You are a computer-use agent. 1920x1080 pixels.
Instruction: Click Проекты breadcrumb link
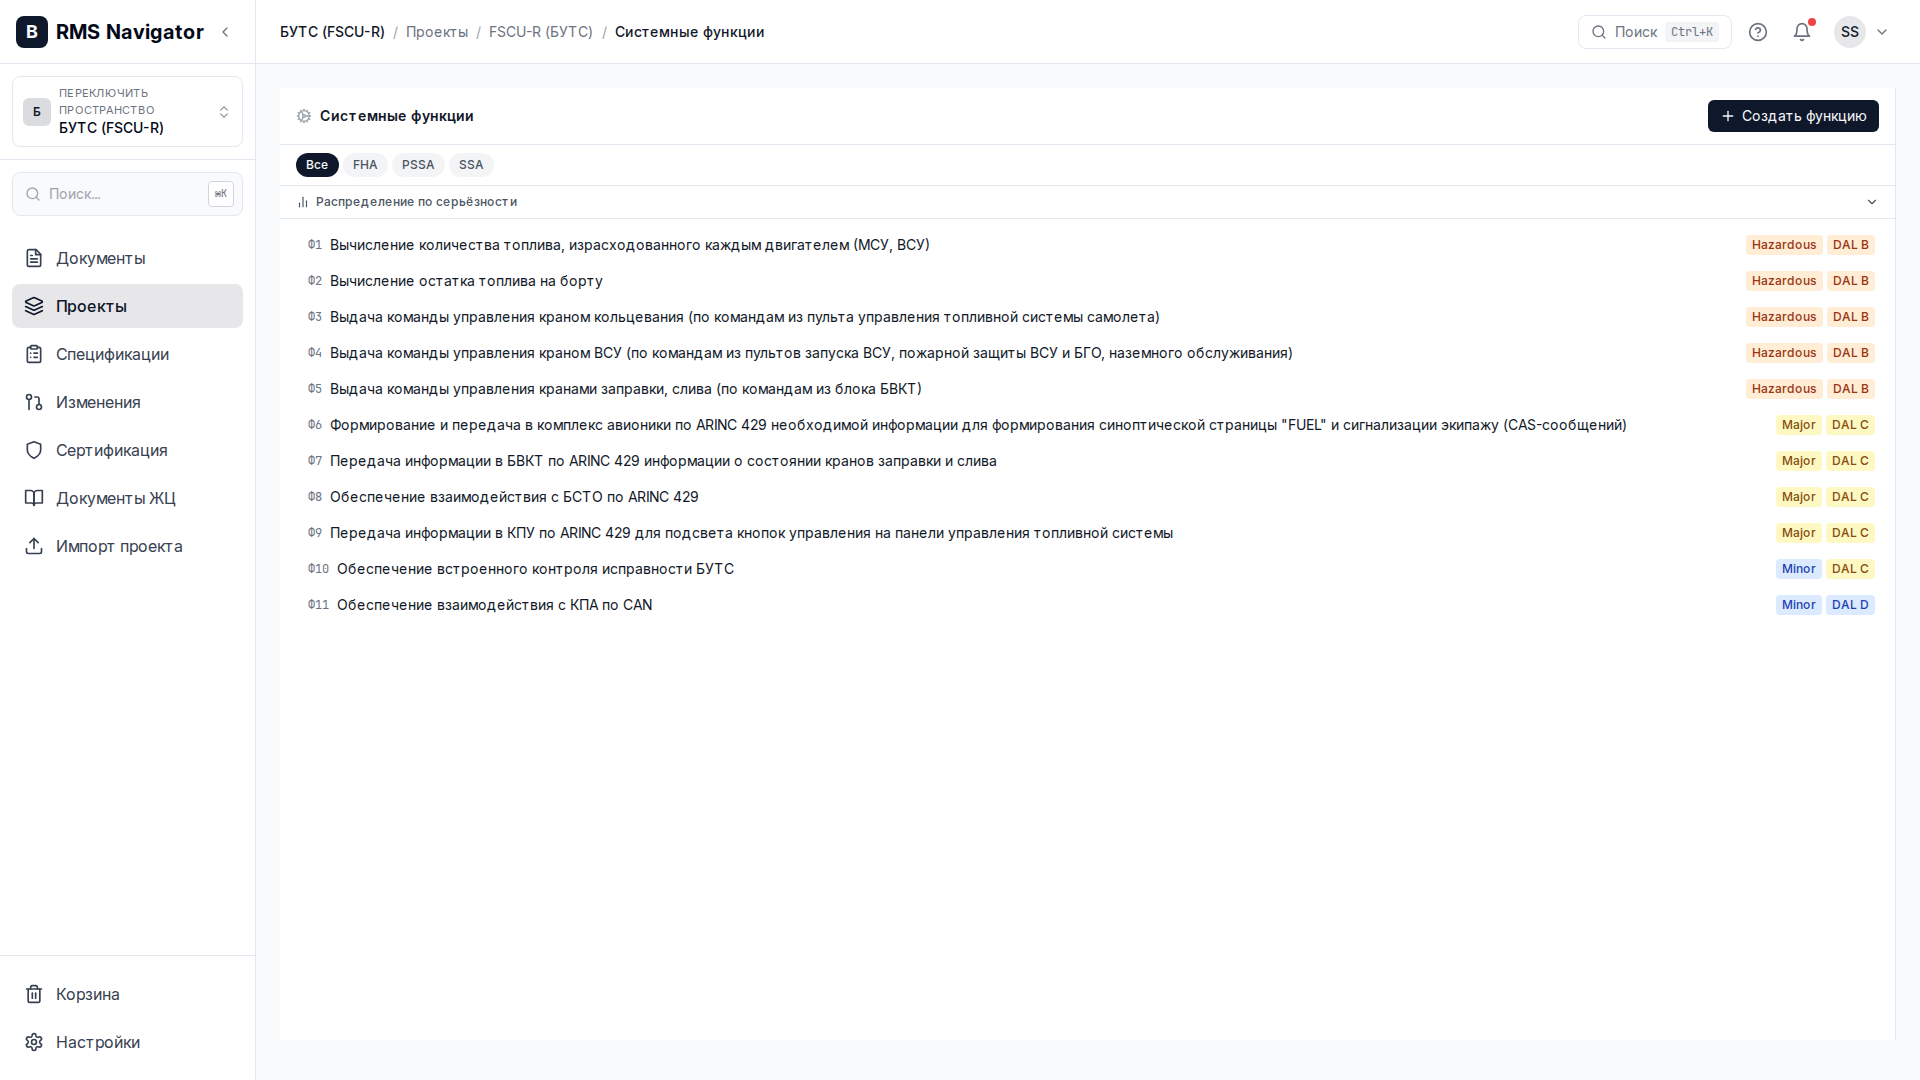pyautogui.click(x=437, y=32)
